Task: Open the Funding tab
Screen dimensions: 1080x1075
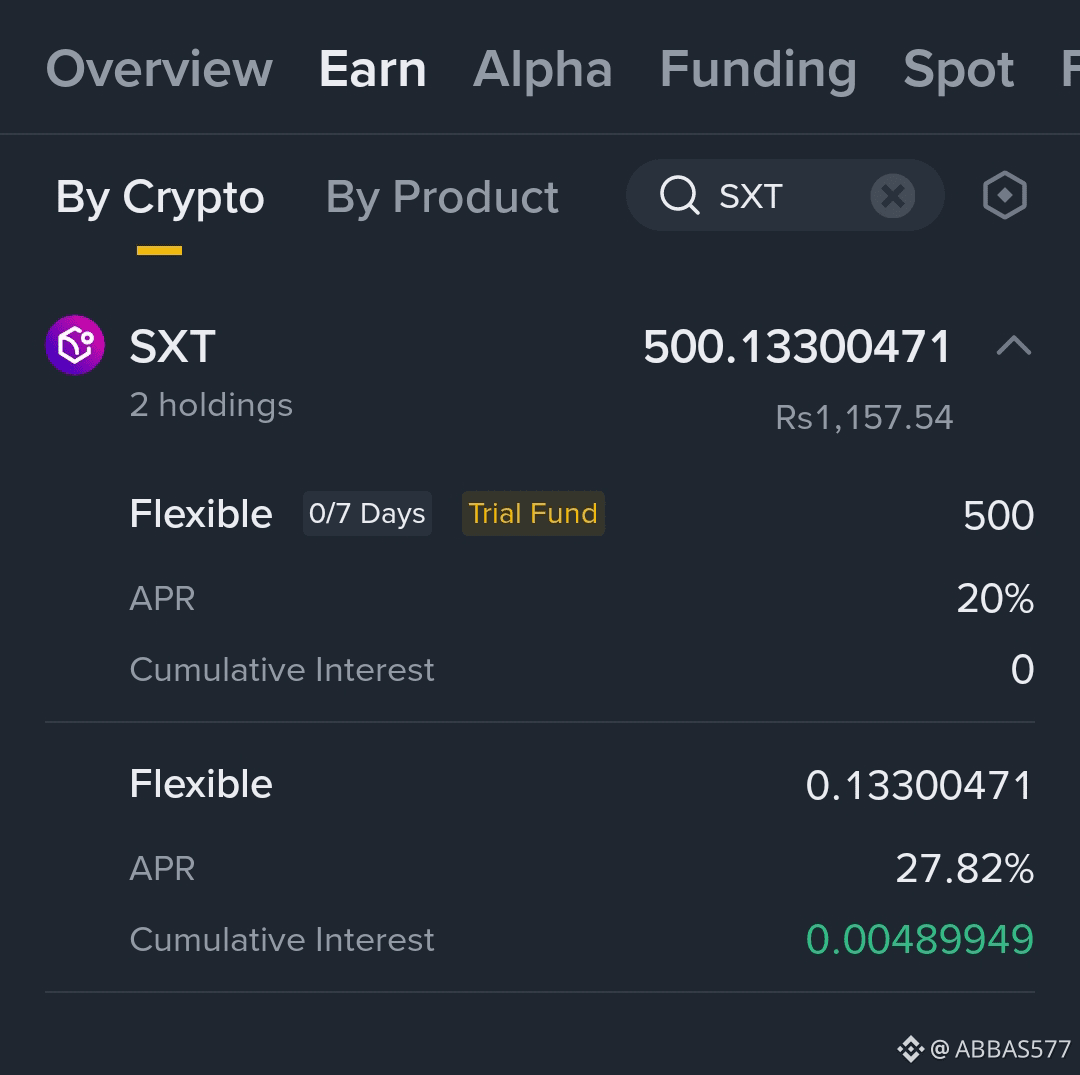Action: 758,69
